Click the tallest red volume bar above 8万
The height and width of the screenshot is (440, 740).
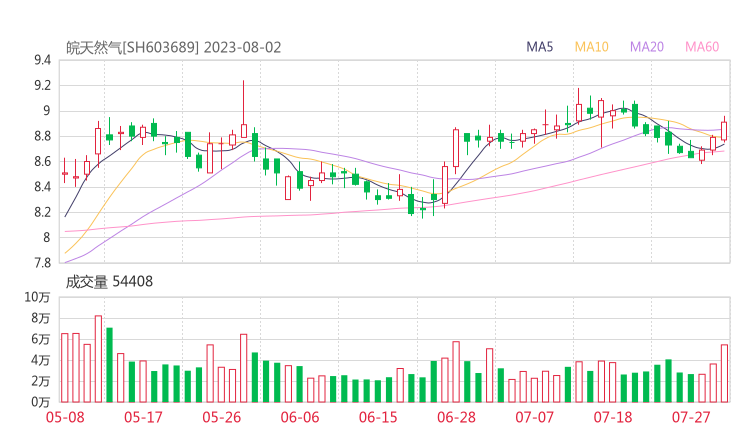98,359
